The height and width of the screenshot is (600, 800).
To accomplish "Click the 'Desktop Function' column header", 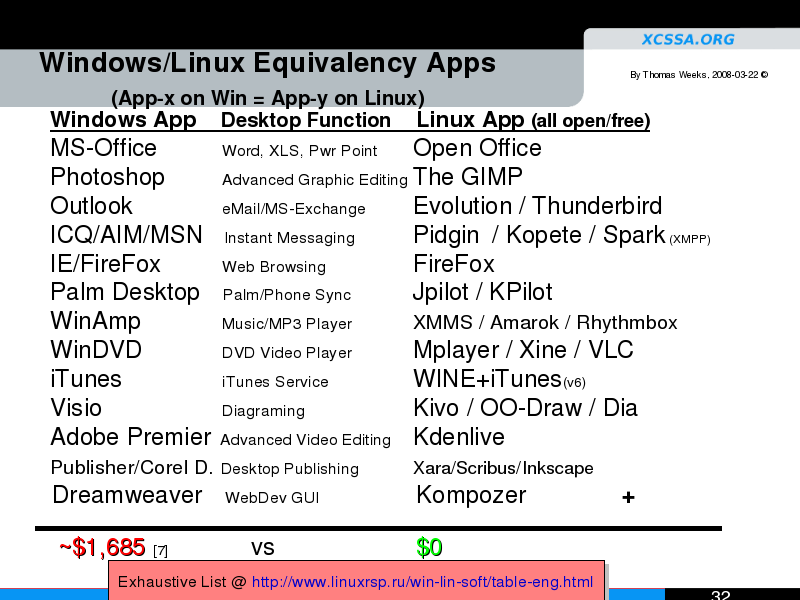I will [306, 120].
